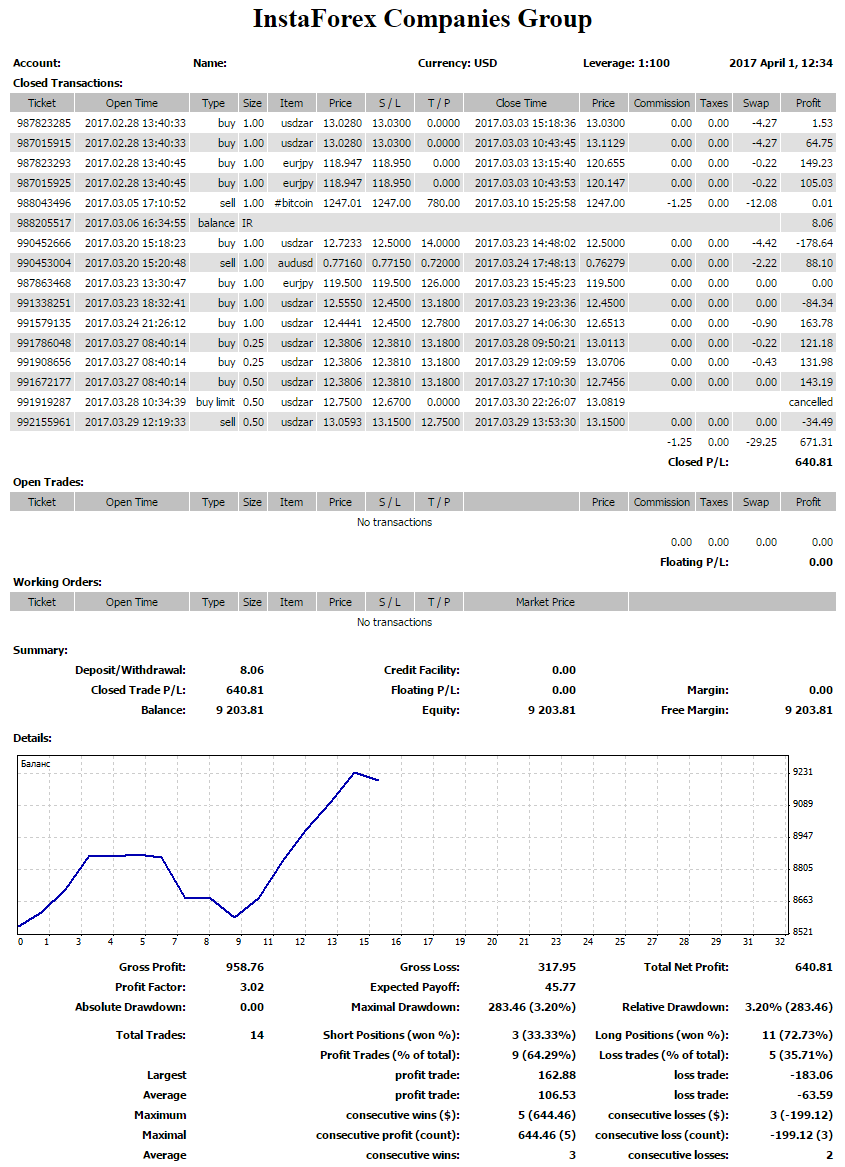Click ticket number 988205517
The image size is (845, 1167).
coord(44,223)
